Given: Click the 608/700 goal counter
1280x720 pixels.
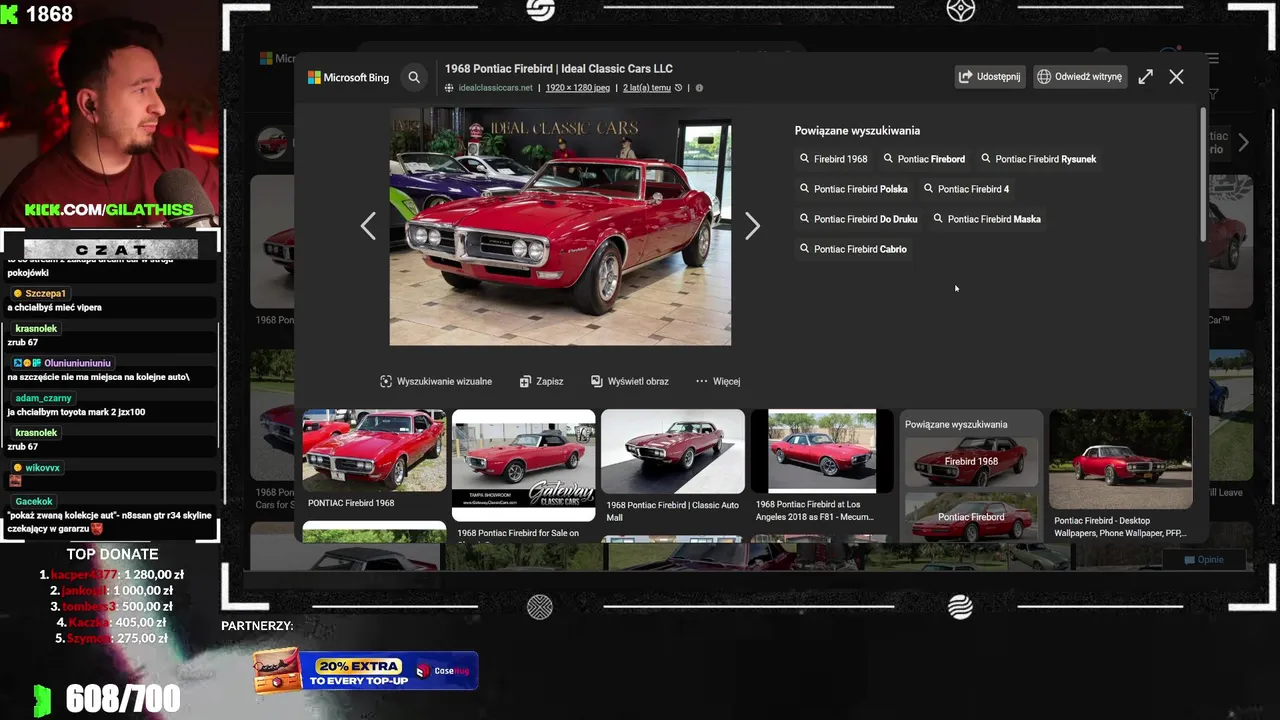Looking at the screenshot, I should click(x=123, y=699).
